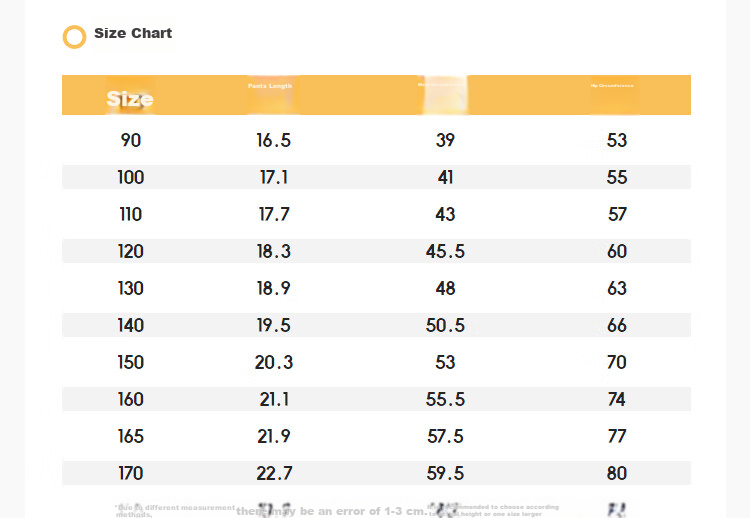This screenshot has height=518, width=750.
Task: Select the pants length value 21.1
Action: 274,399
